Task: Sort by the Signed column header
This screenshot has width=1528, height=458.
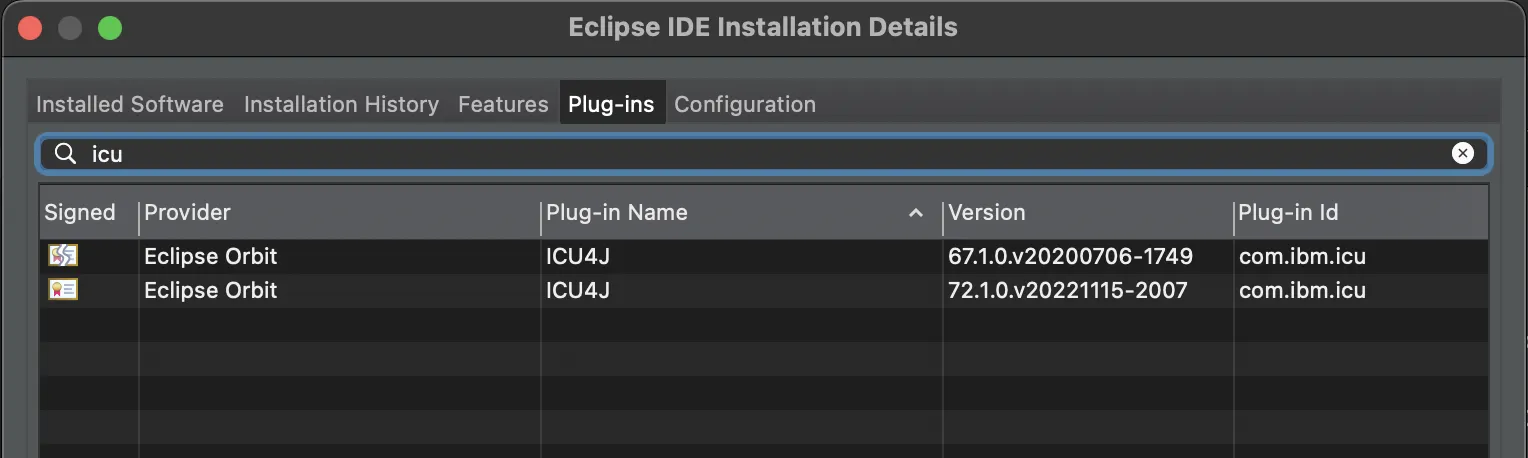Action: click(x=80, y=212)
